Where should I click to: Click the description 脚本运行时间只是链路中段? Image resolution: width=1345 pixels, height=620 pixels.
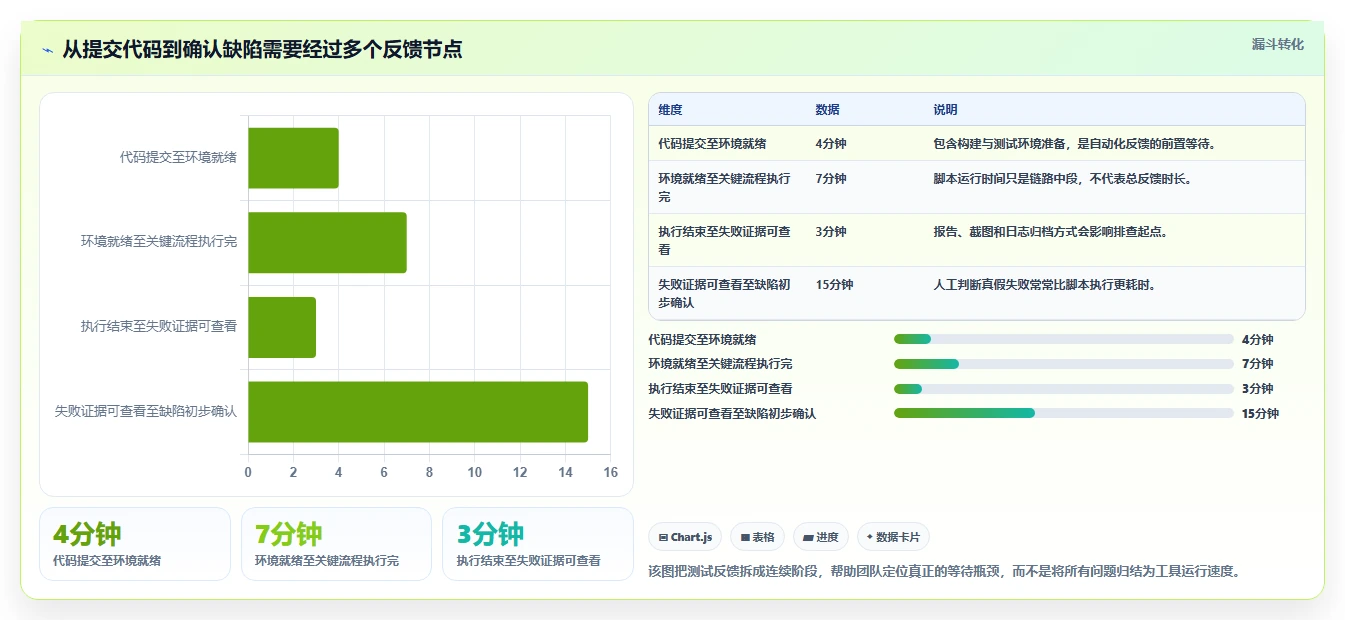(1062, 179)
